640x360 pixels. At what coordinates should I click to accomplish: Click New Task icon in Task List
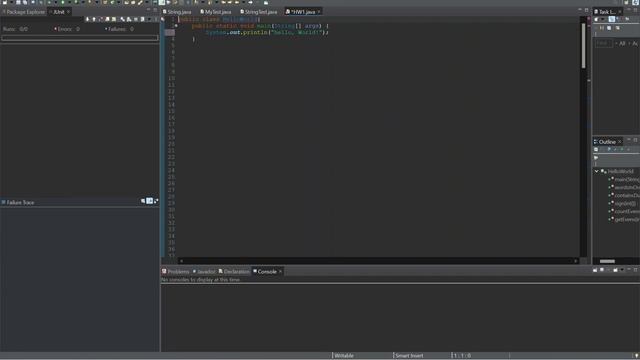(596, 19)
